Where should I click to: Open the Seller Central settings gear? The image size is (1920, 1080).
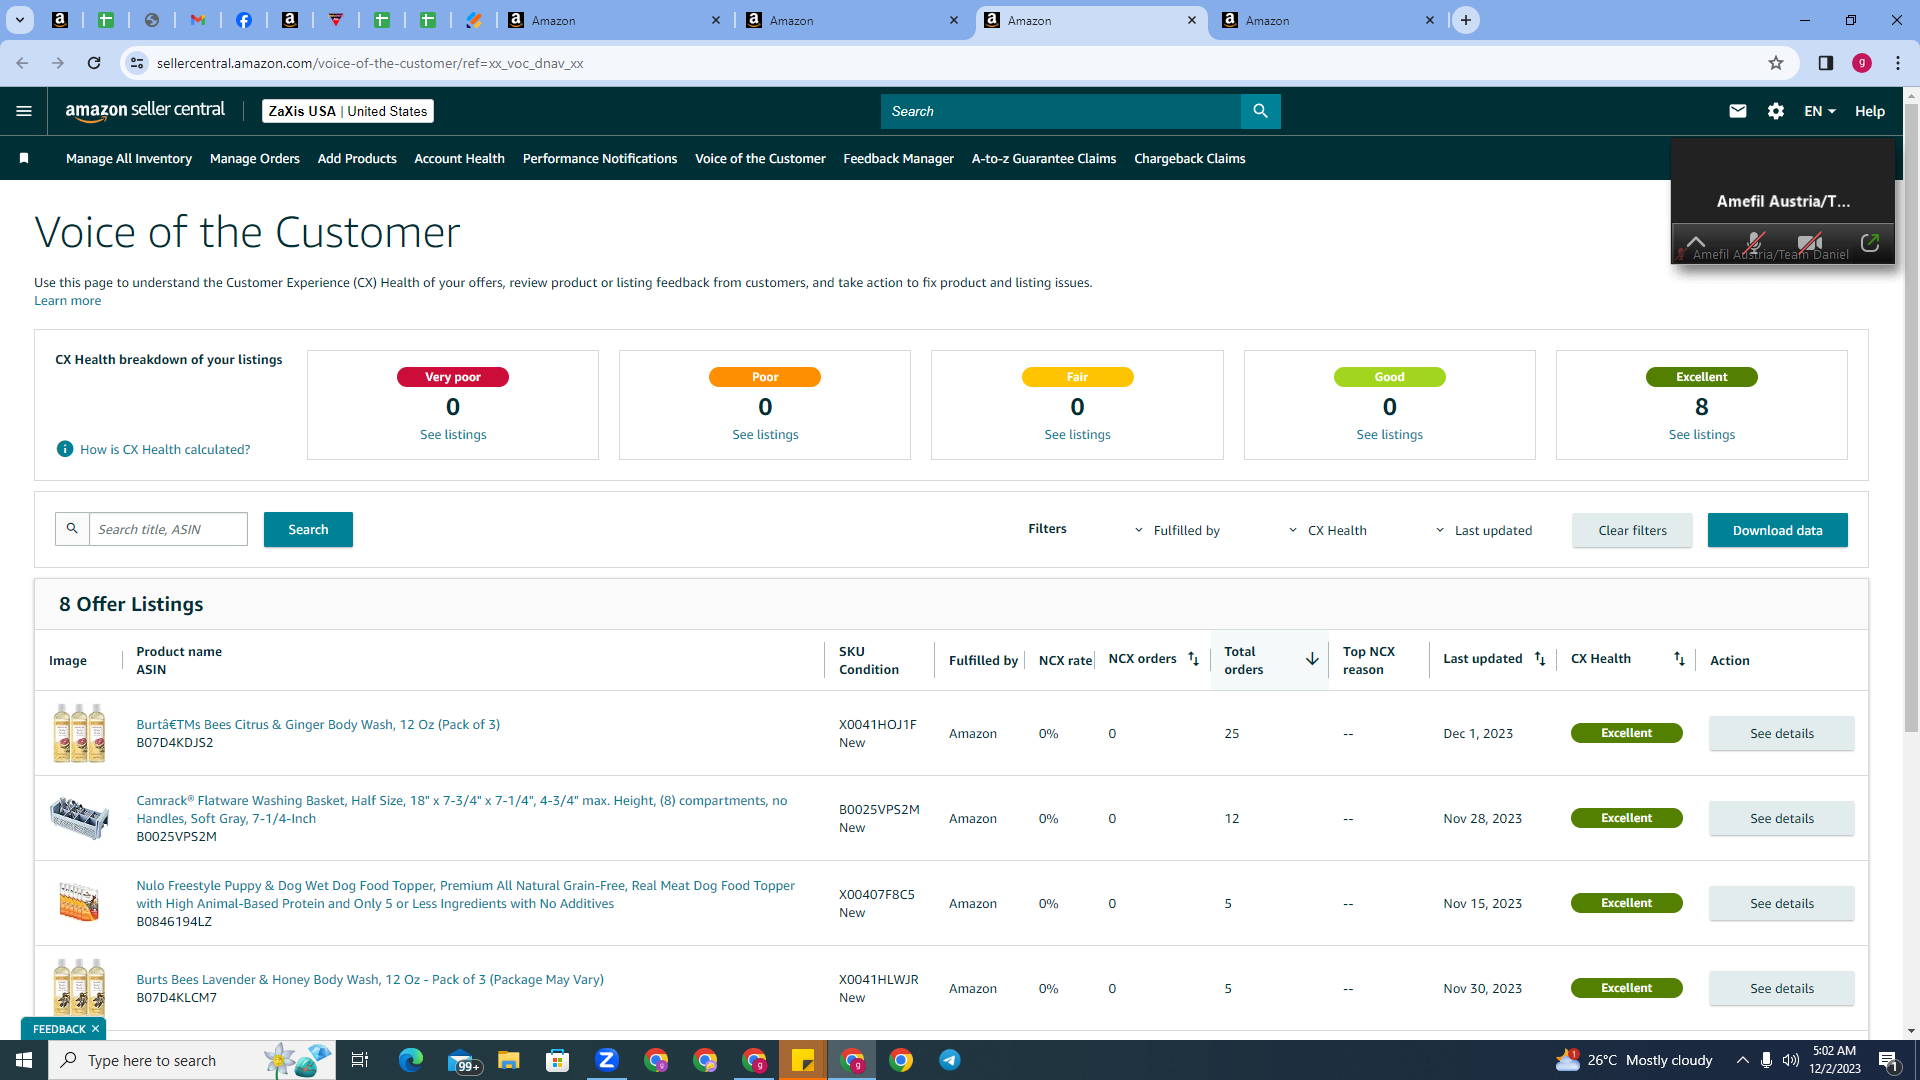1776,111
